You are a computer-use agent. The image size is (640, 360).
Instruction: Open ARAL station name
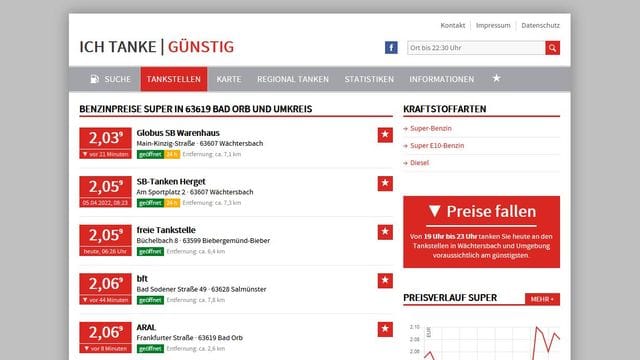[146, 327]
